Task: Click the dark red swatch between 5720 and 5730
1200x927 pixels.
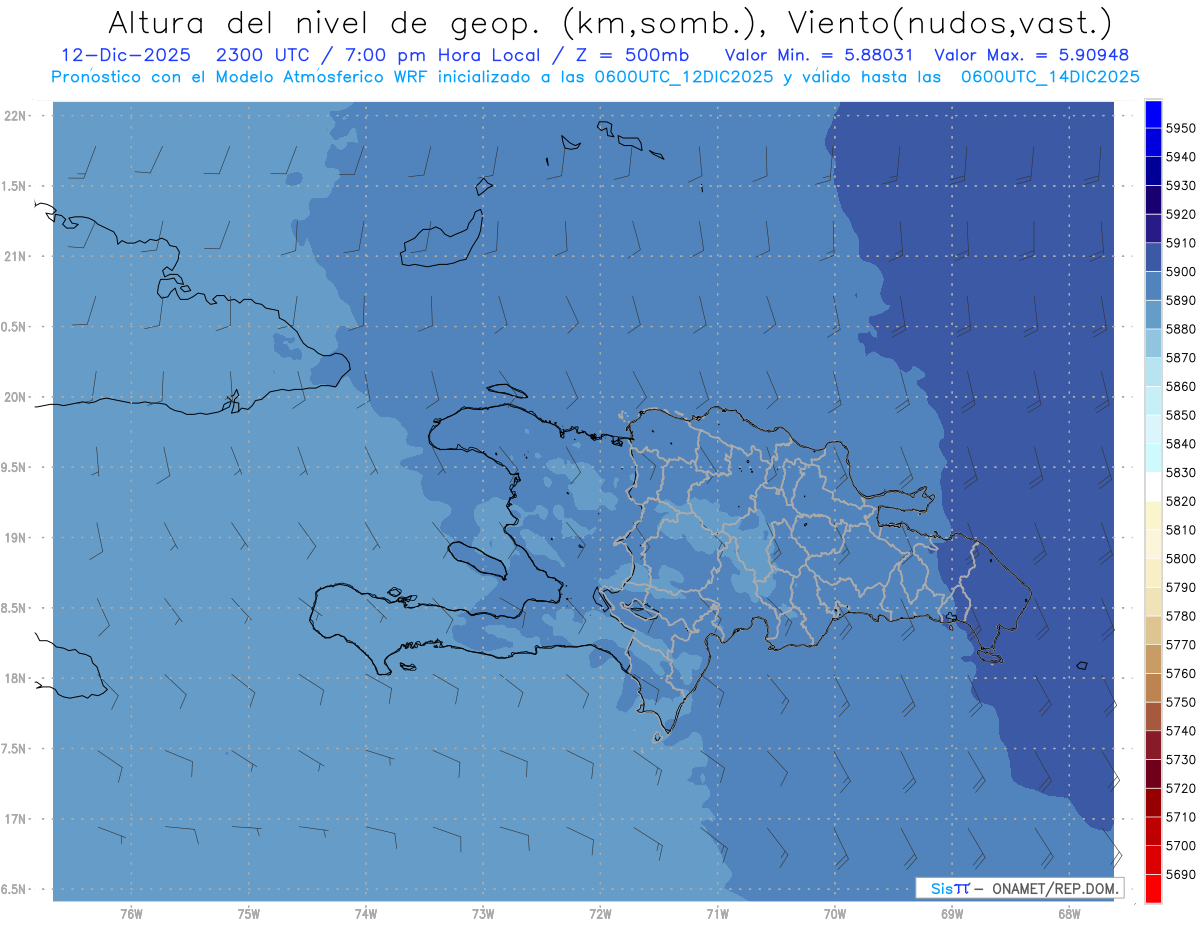Action: click(x=1153, y=773)
